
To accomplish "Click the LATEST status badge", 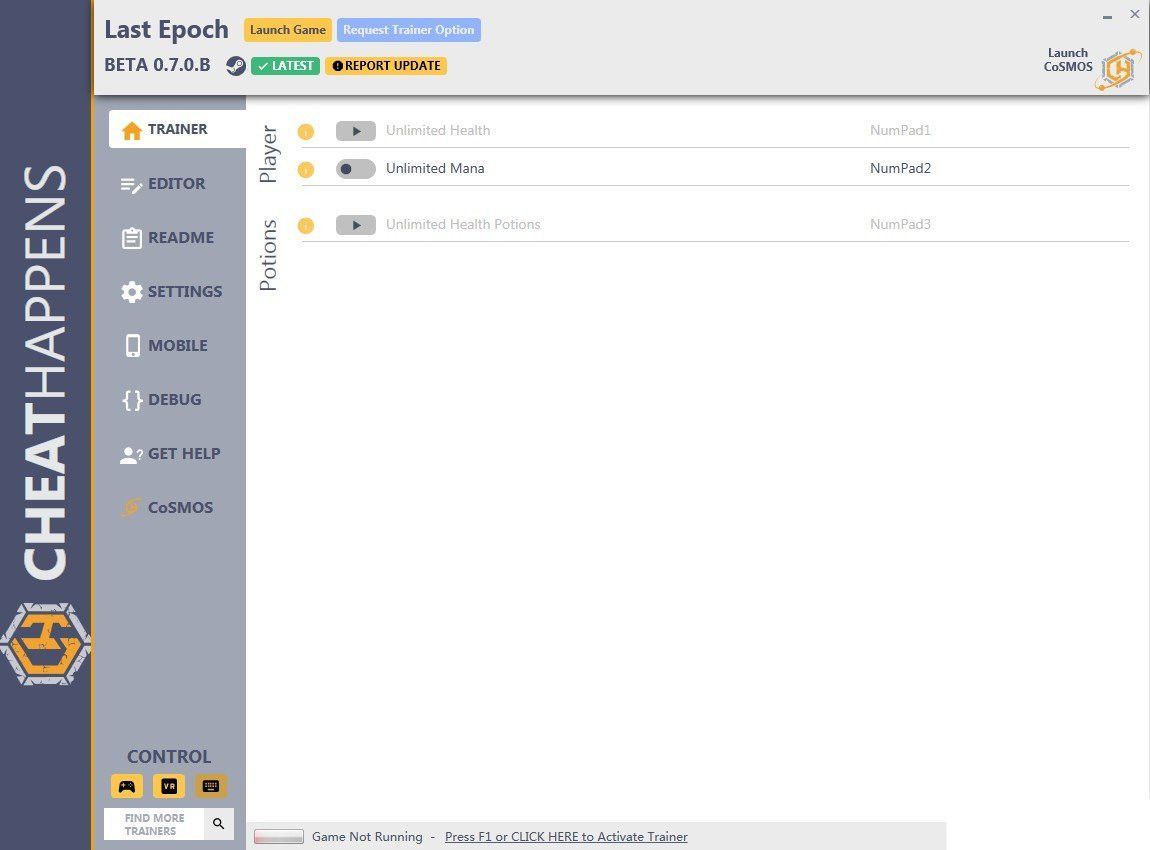I will tap(285, 66).
